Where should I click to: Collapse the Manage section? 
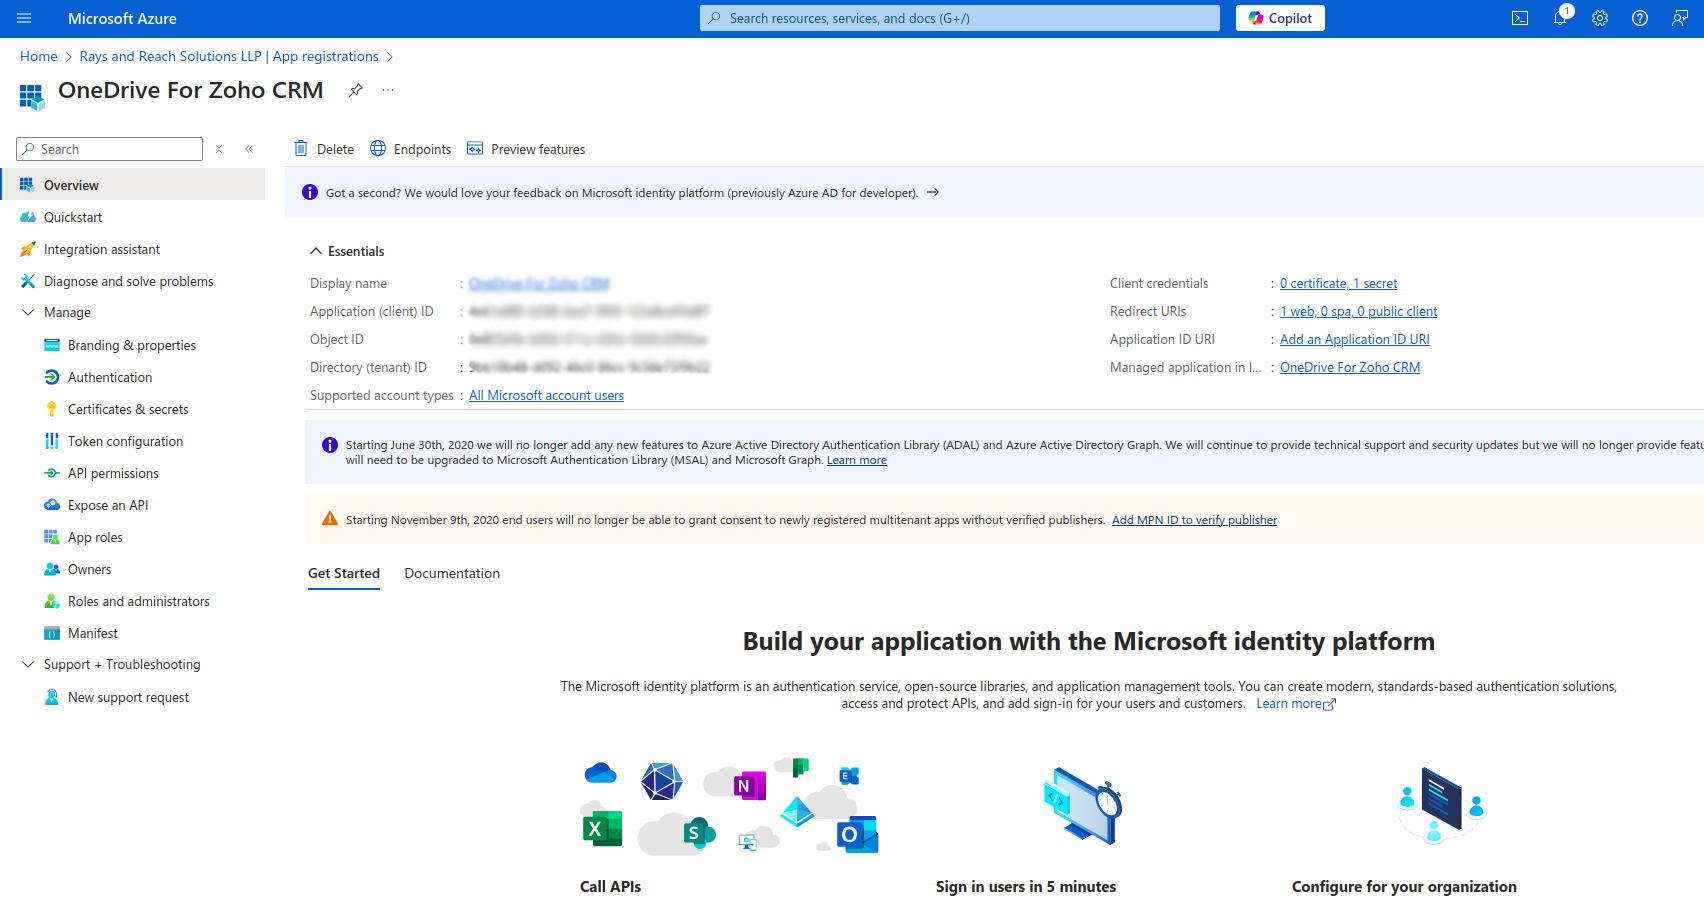28,312
